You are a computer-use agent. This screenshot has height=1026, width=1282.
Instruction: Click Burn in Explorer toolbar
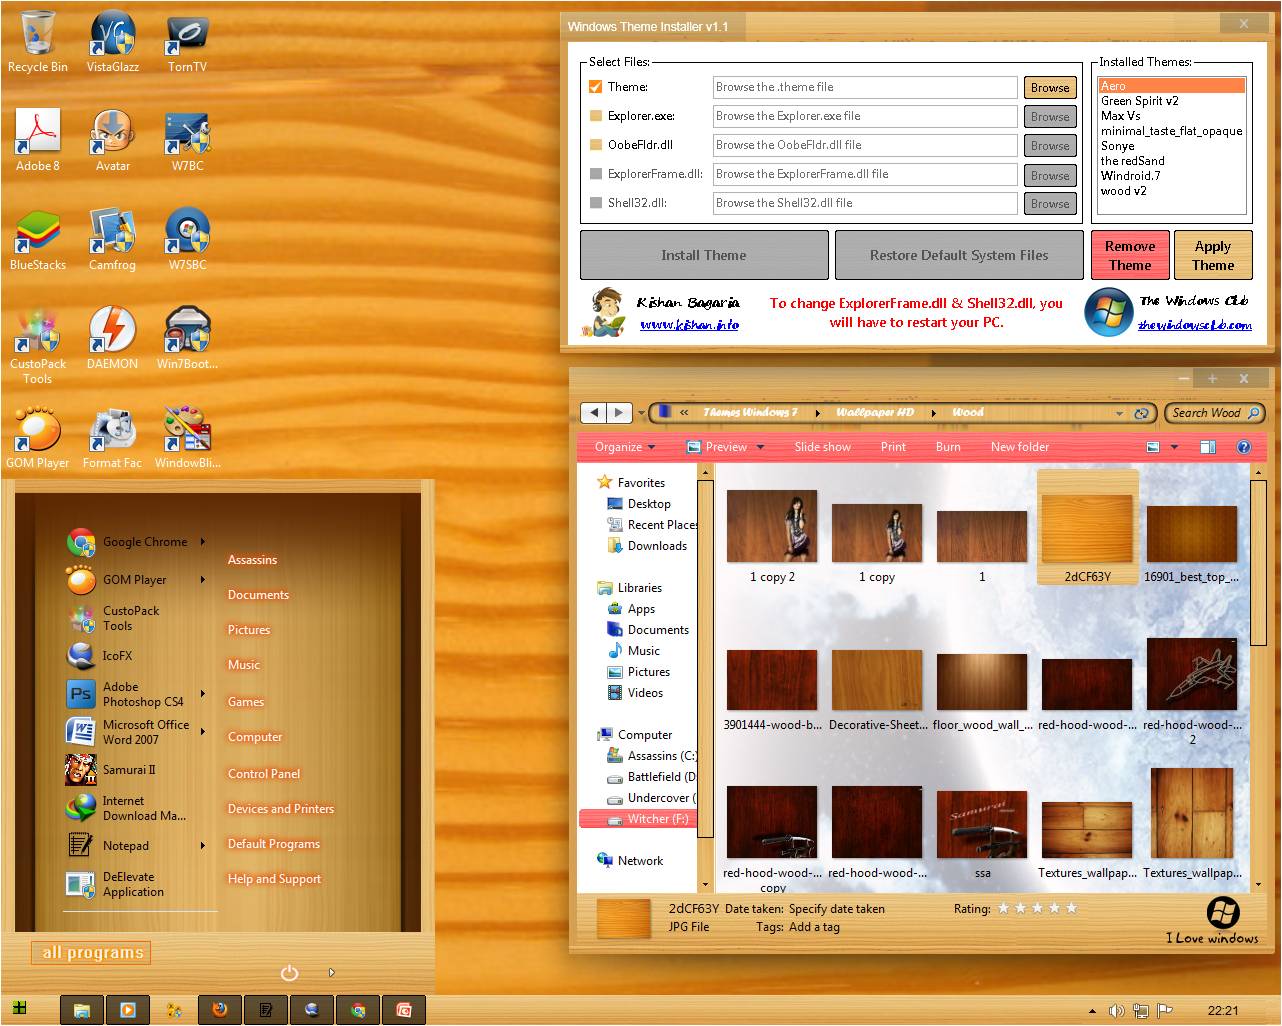pos(948,447)
